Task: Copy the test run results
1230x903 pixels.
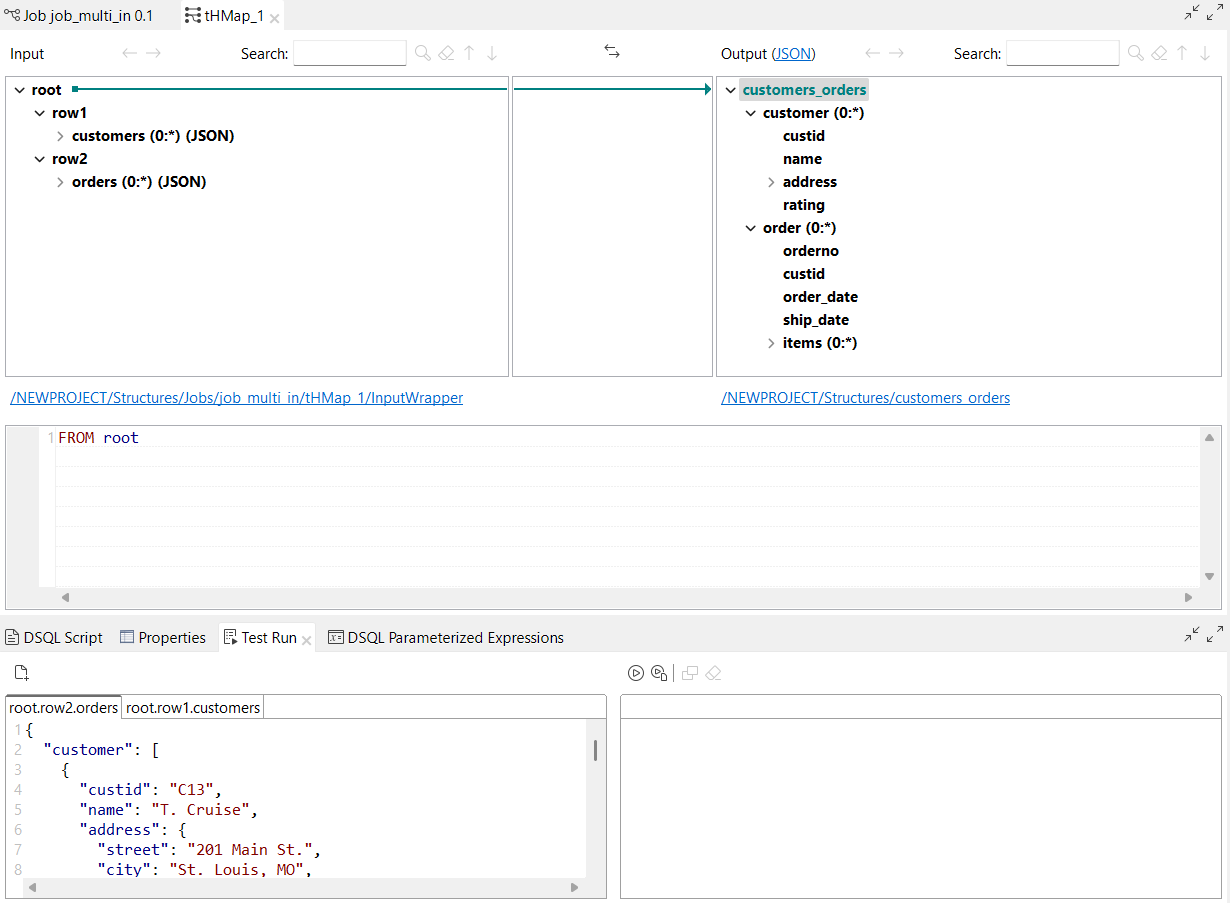Action: click(689, 673)
